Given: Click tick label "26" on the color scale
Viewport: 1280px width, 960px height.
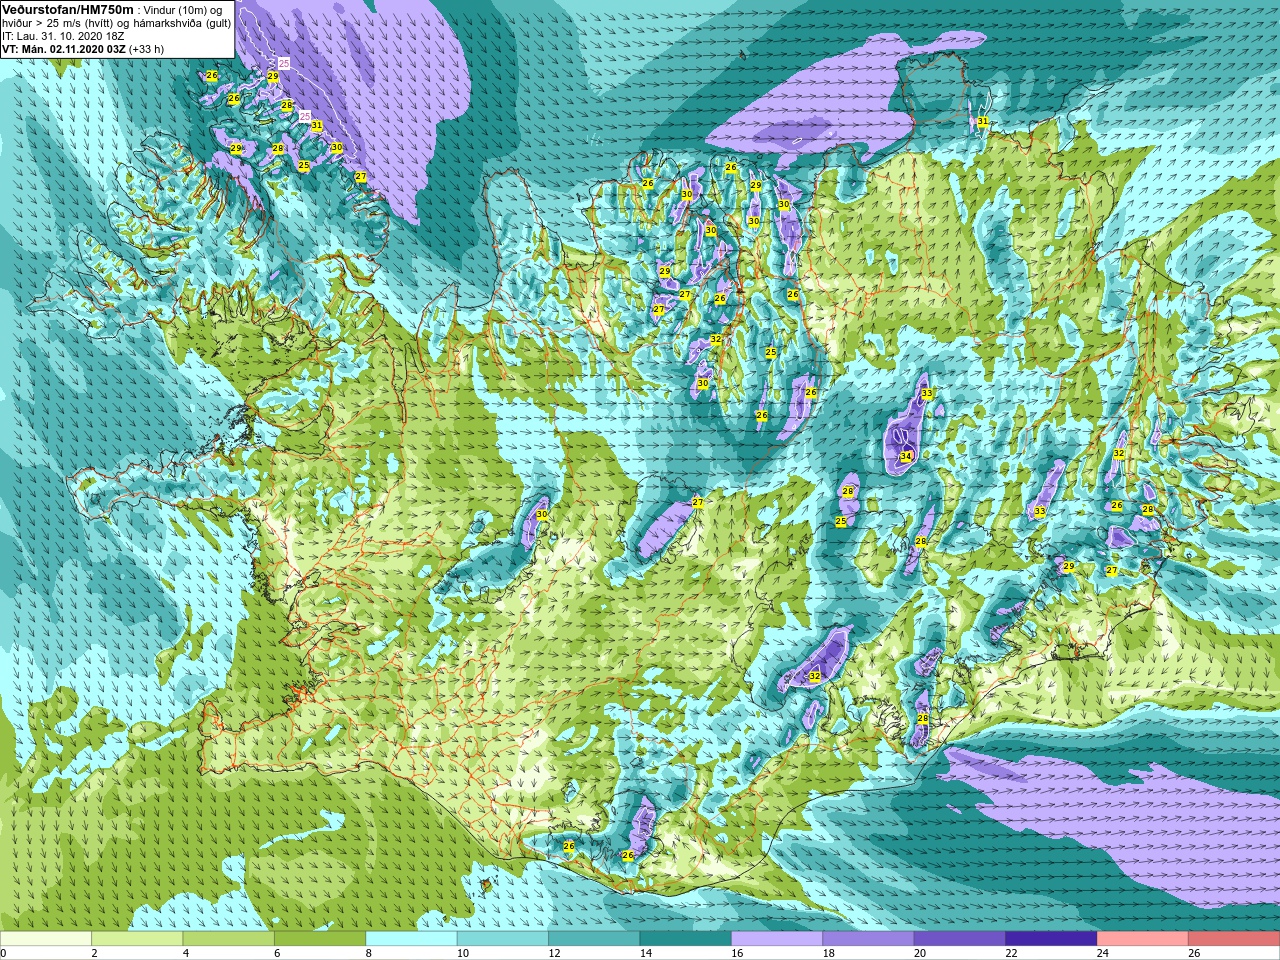Looking at the screenshot, I should coord(1194,953).
